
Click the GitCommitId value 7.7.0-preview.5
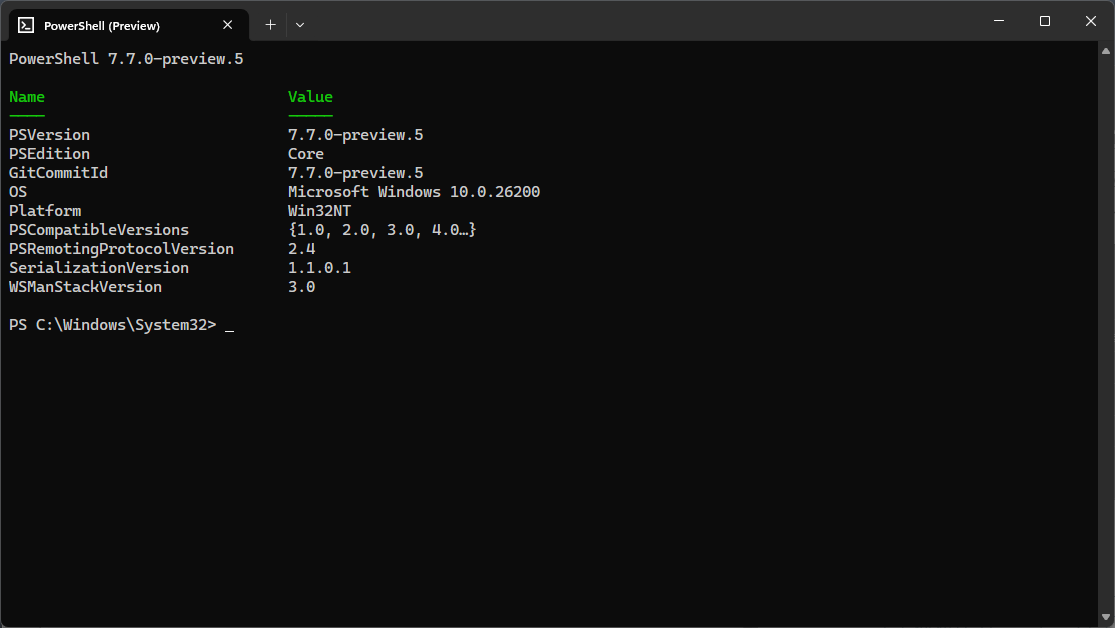tap(356, 173)
